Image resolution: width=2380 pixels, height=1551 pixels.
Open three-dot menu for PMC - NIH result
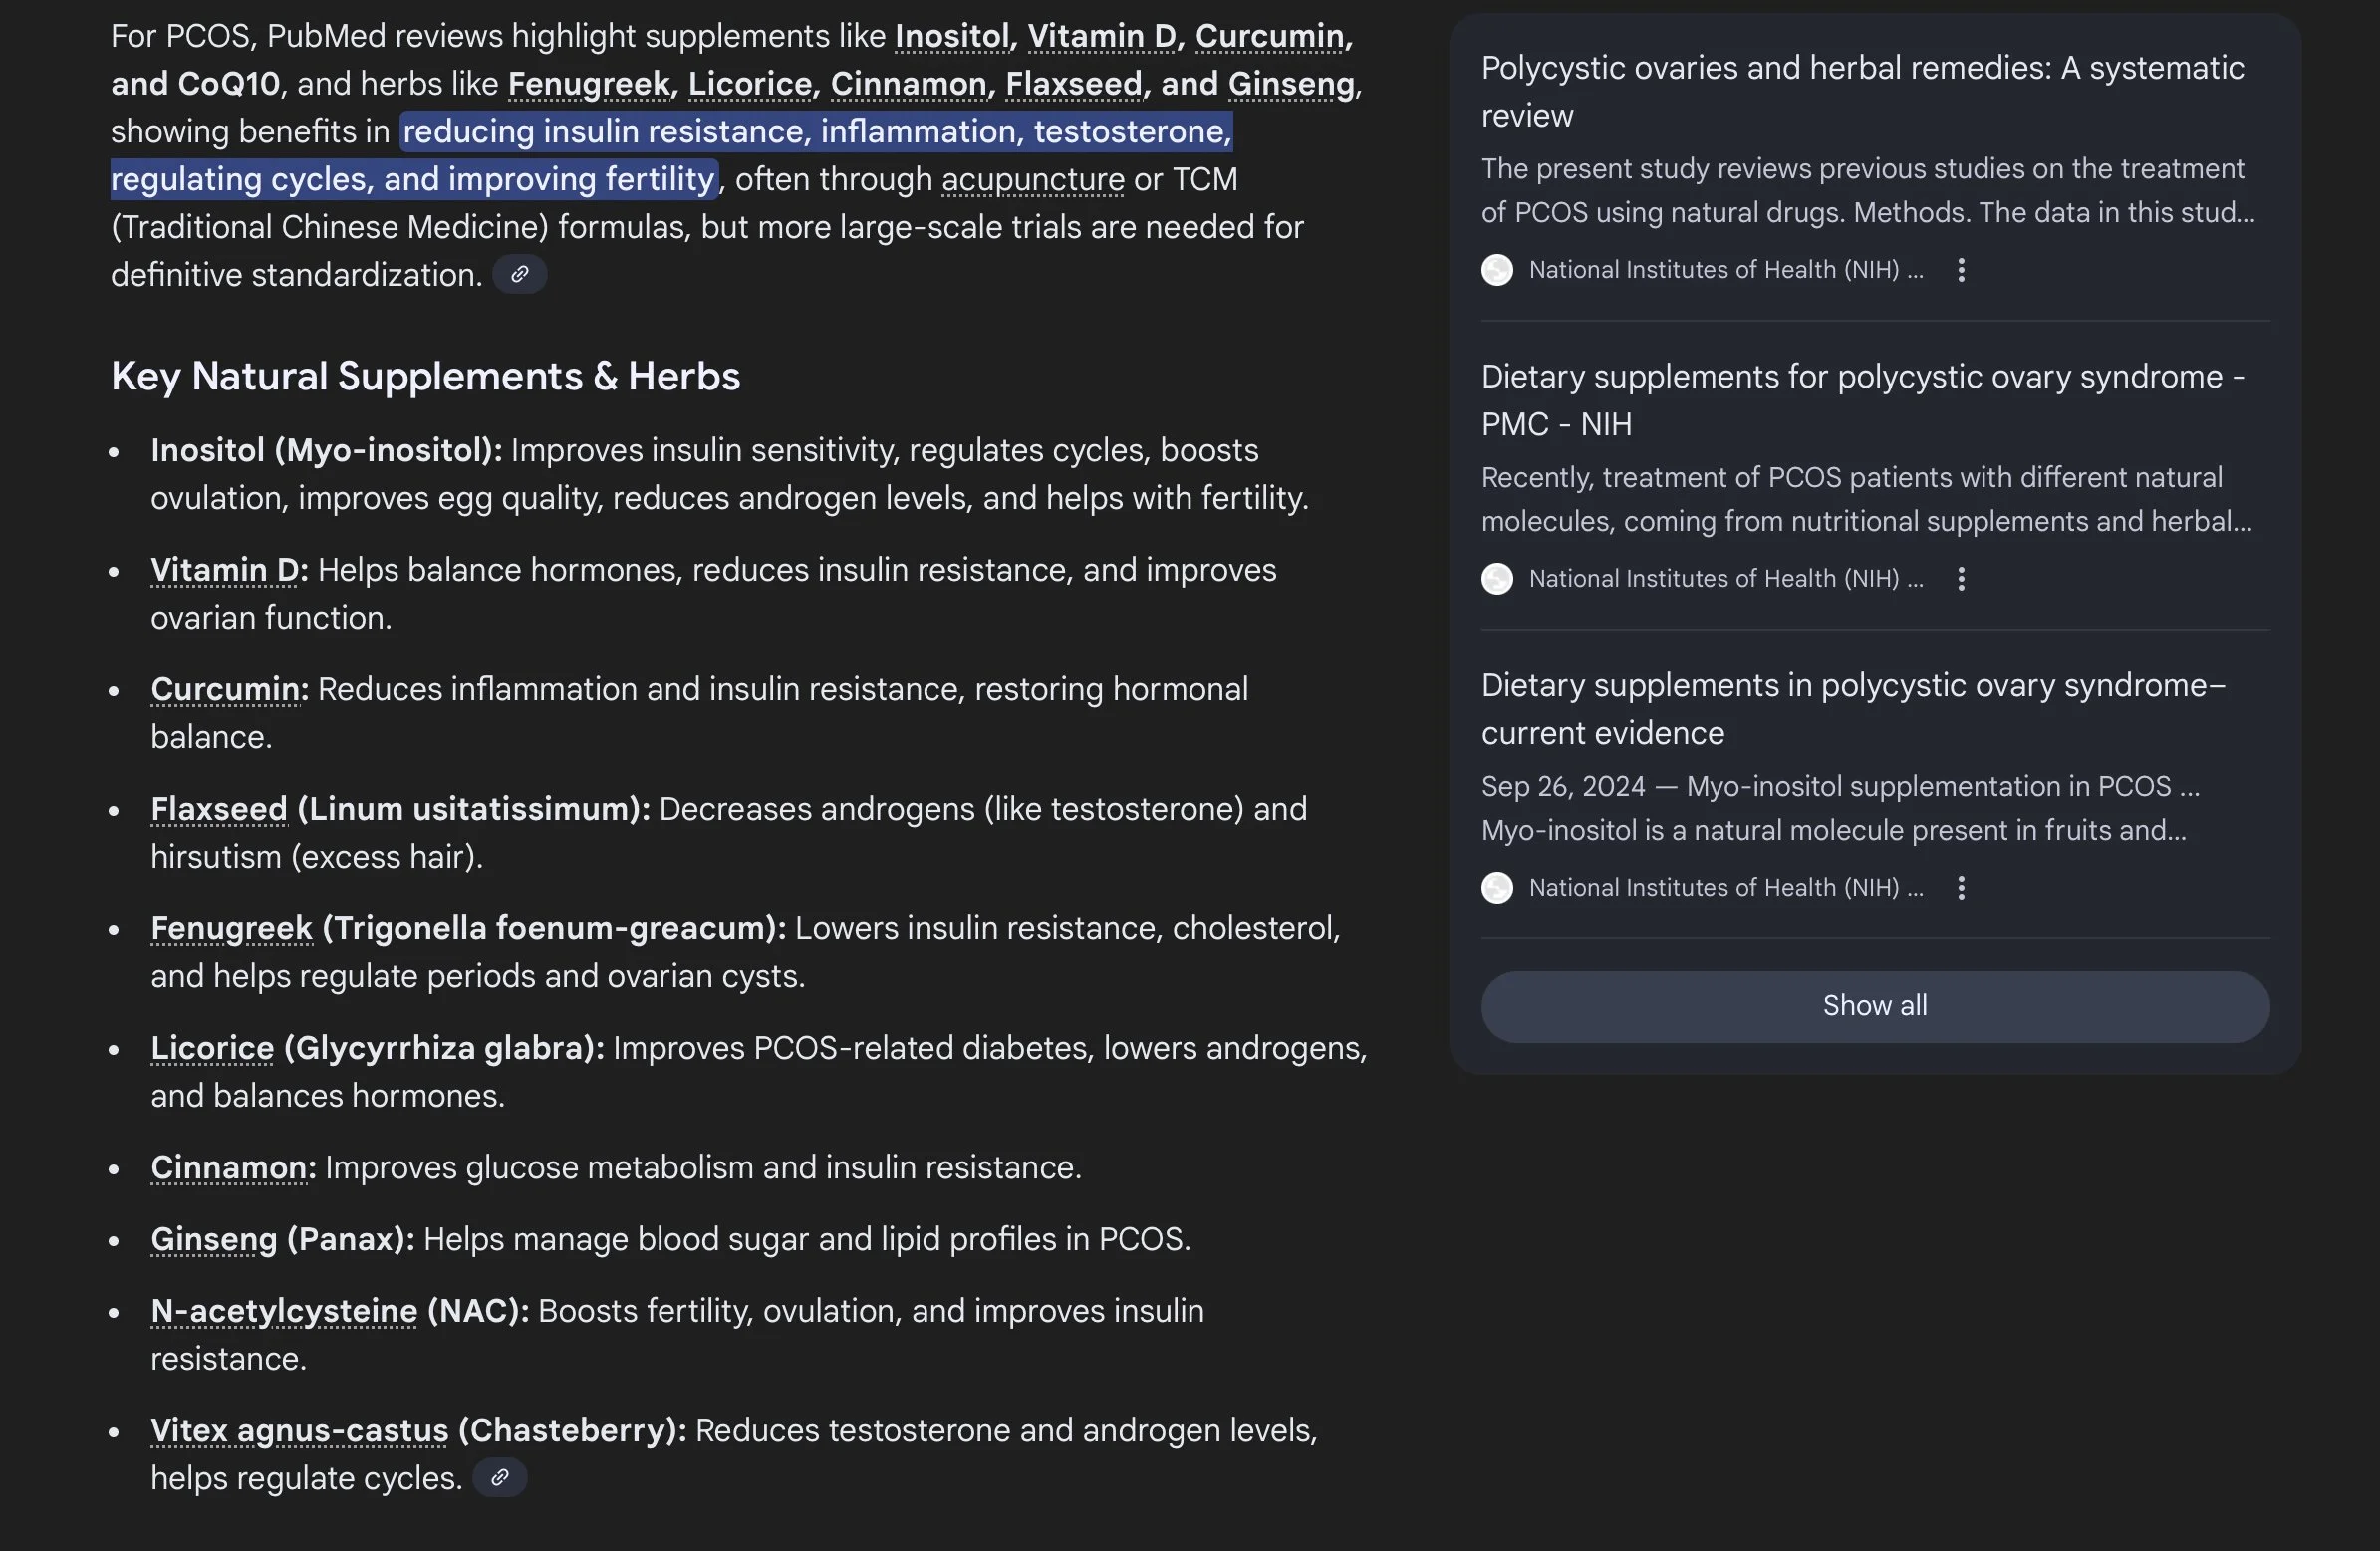coord(1960,579)
